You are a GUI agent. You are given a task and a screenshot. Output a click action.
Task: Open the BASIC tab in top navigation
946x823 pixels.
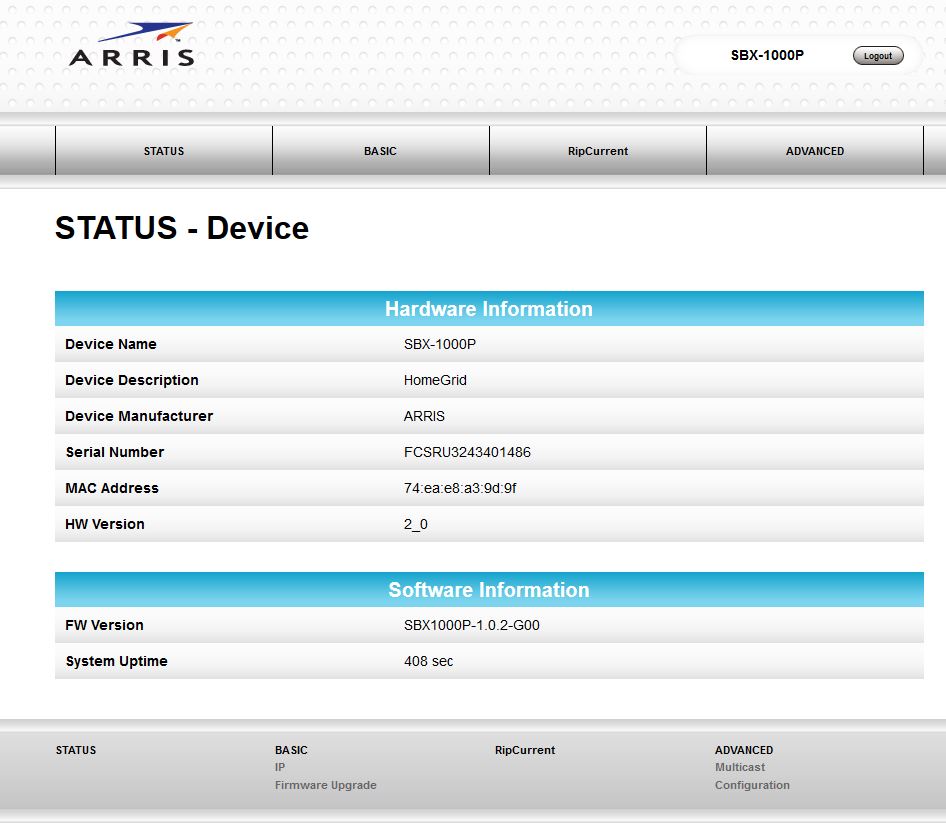tap(381, 151)
